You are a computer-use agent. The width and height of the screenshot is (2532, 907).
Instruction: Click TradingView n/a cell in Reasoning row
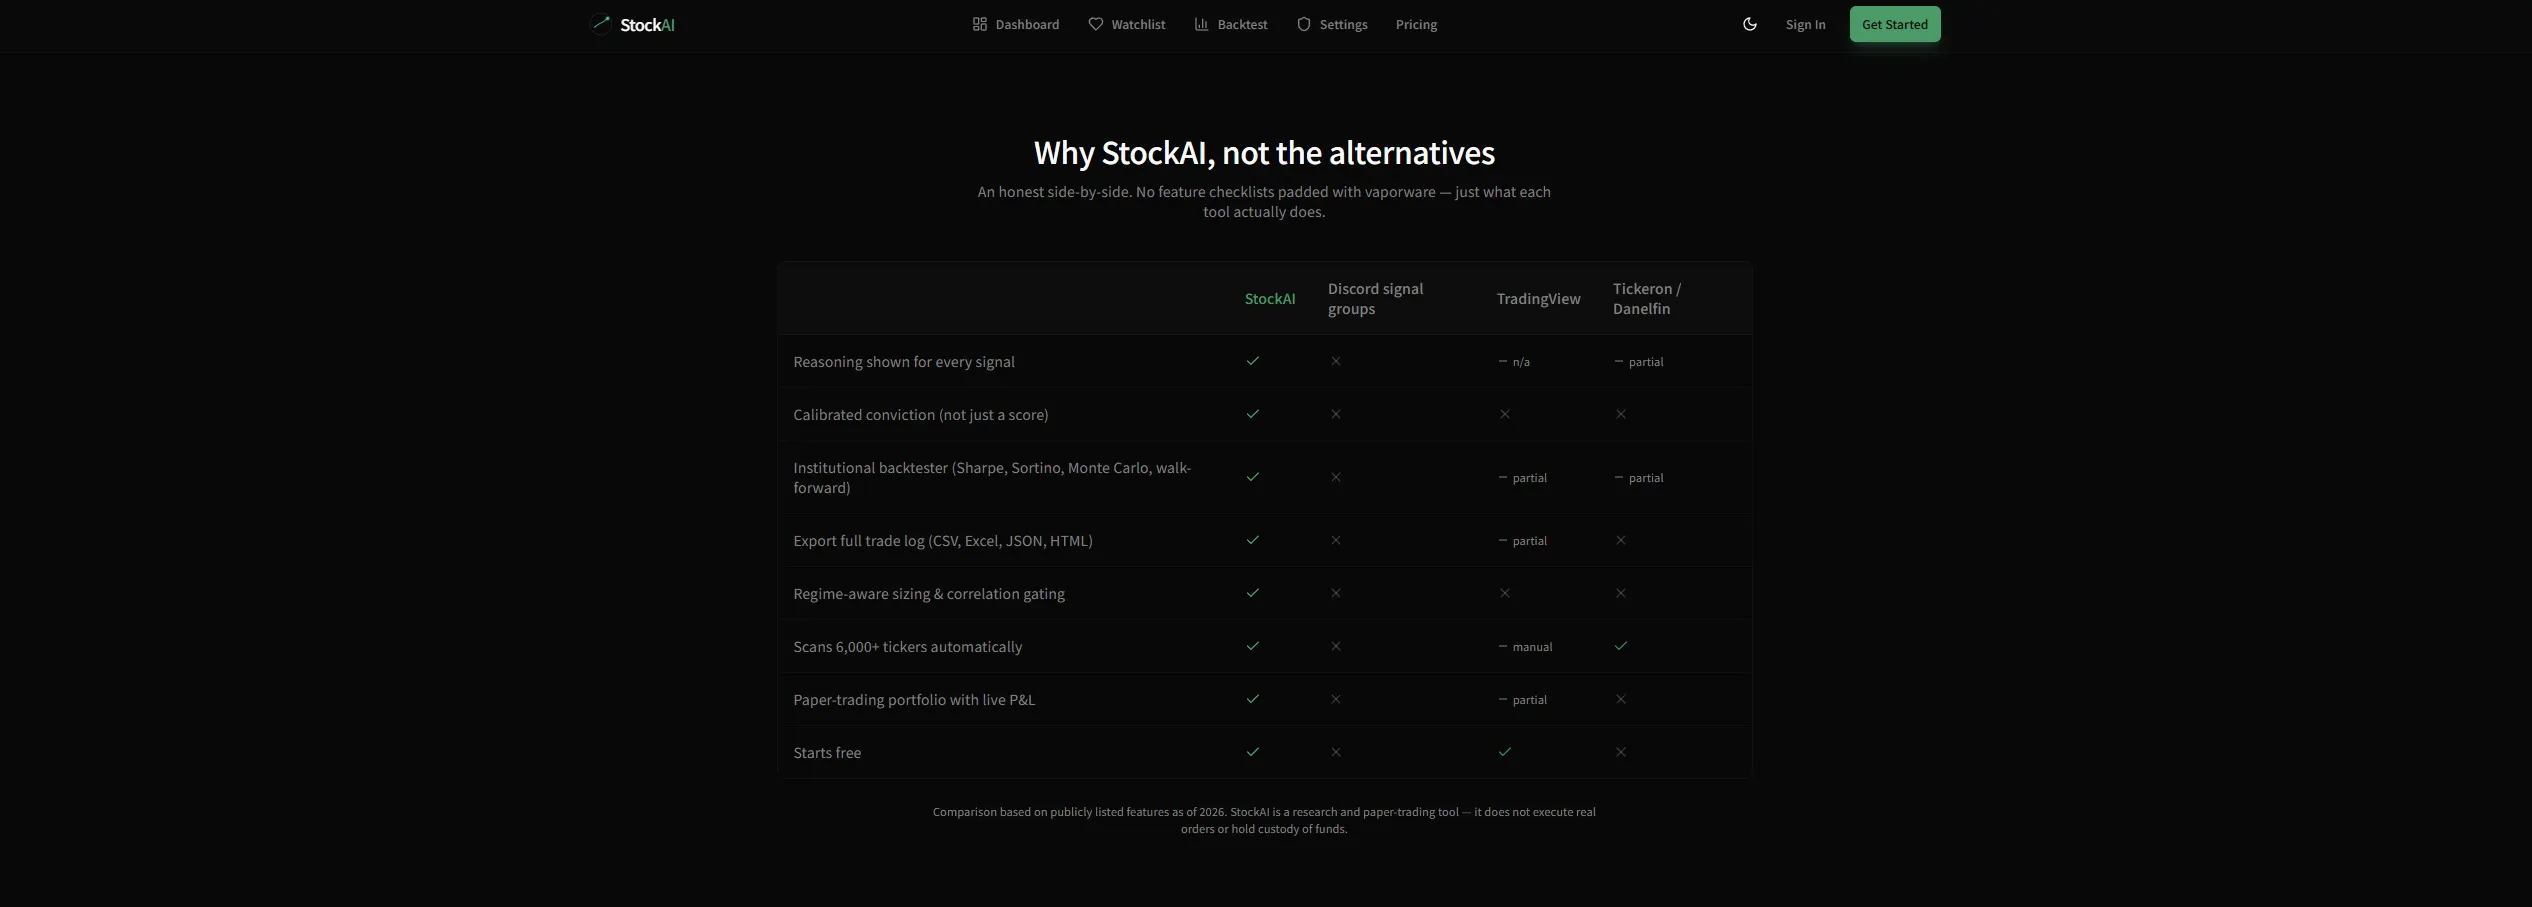pyautogui.click(x=1514, y=362)
